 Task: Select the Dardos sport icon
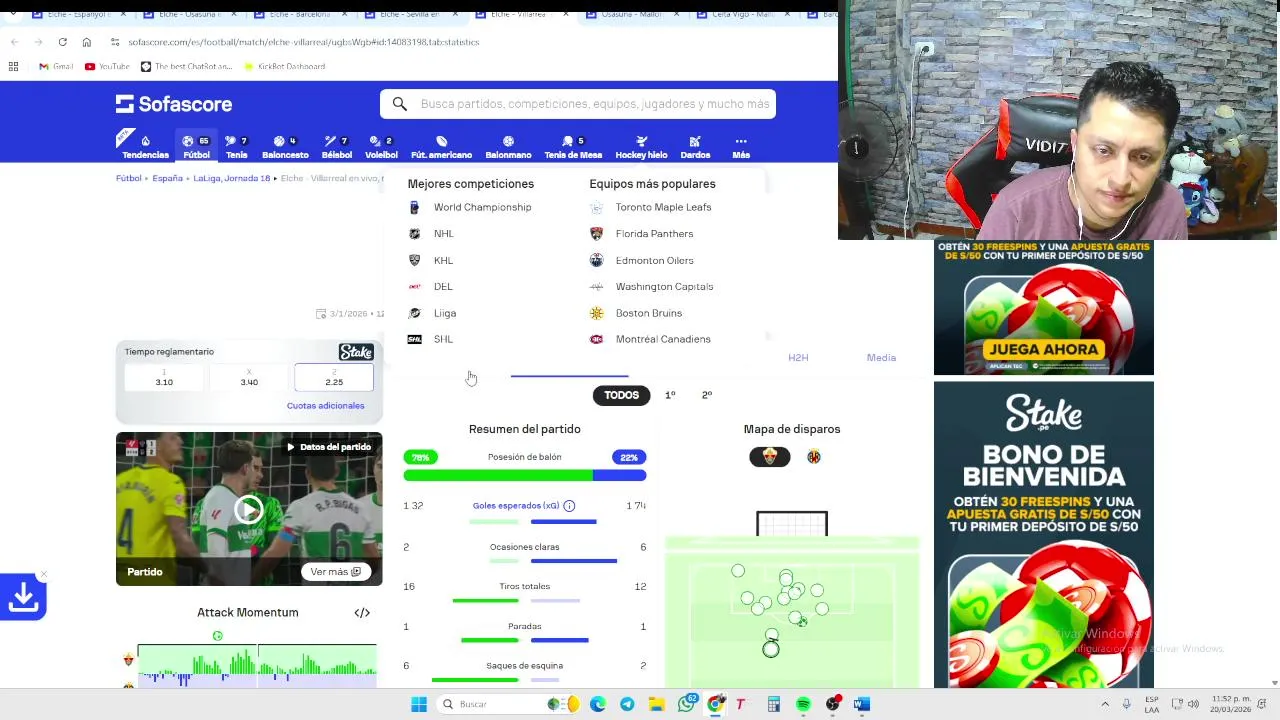click(695, 147)
